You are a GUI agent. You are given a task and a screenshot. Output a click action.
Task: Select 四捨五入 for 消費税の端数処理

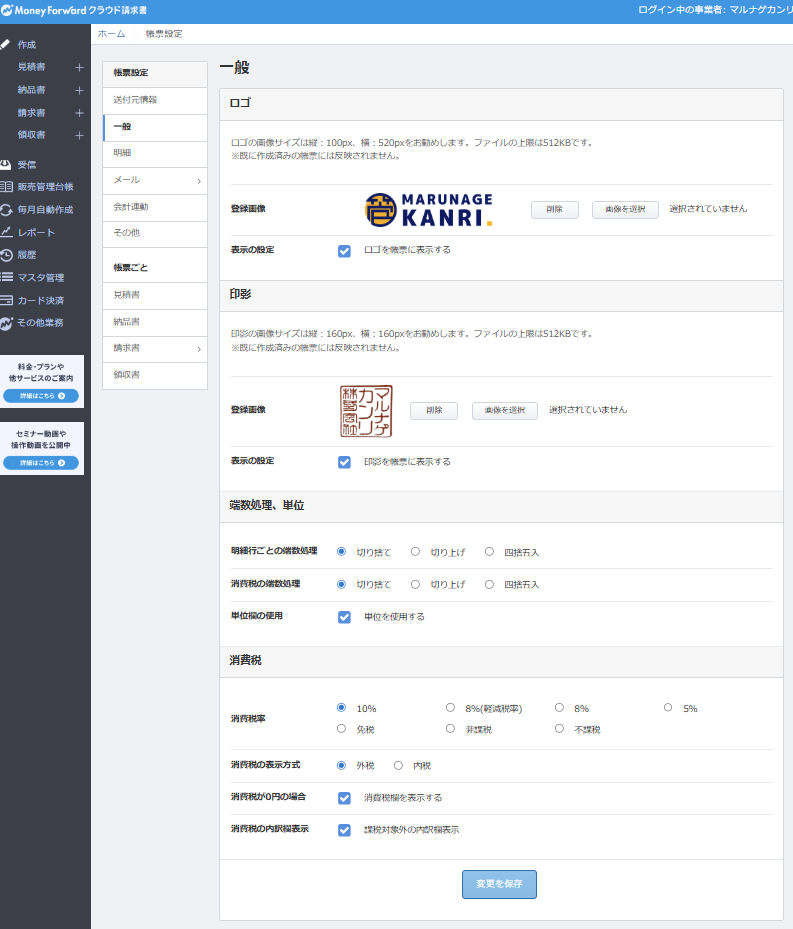(489, 583)
